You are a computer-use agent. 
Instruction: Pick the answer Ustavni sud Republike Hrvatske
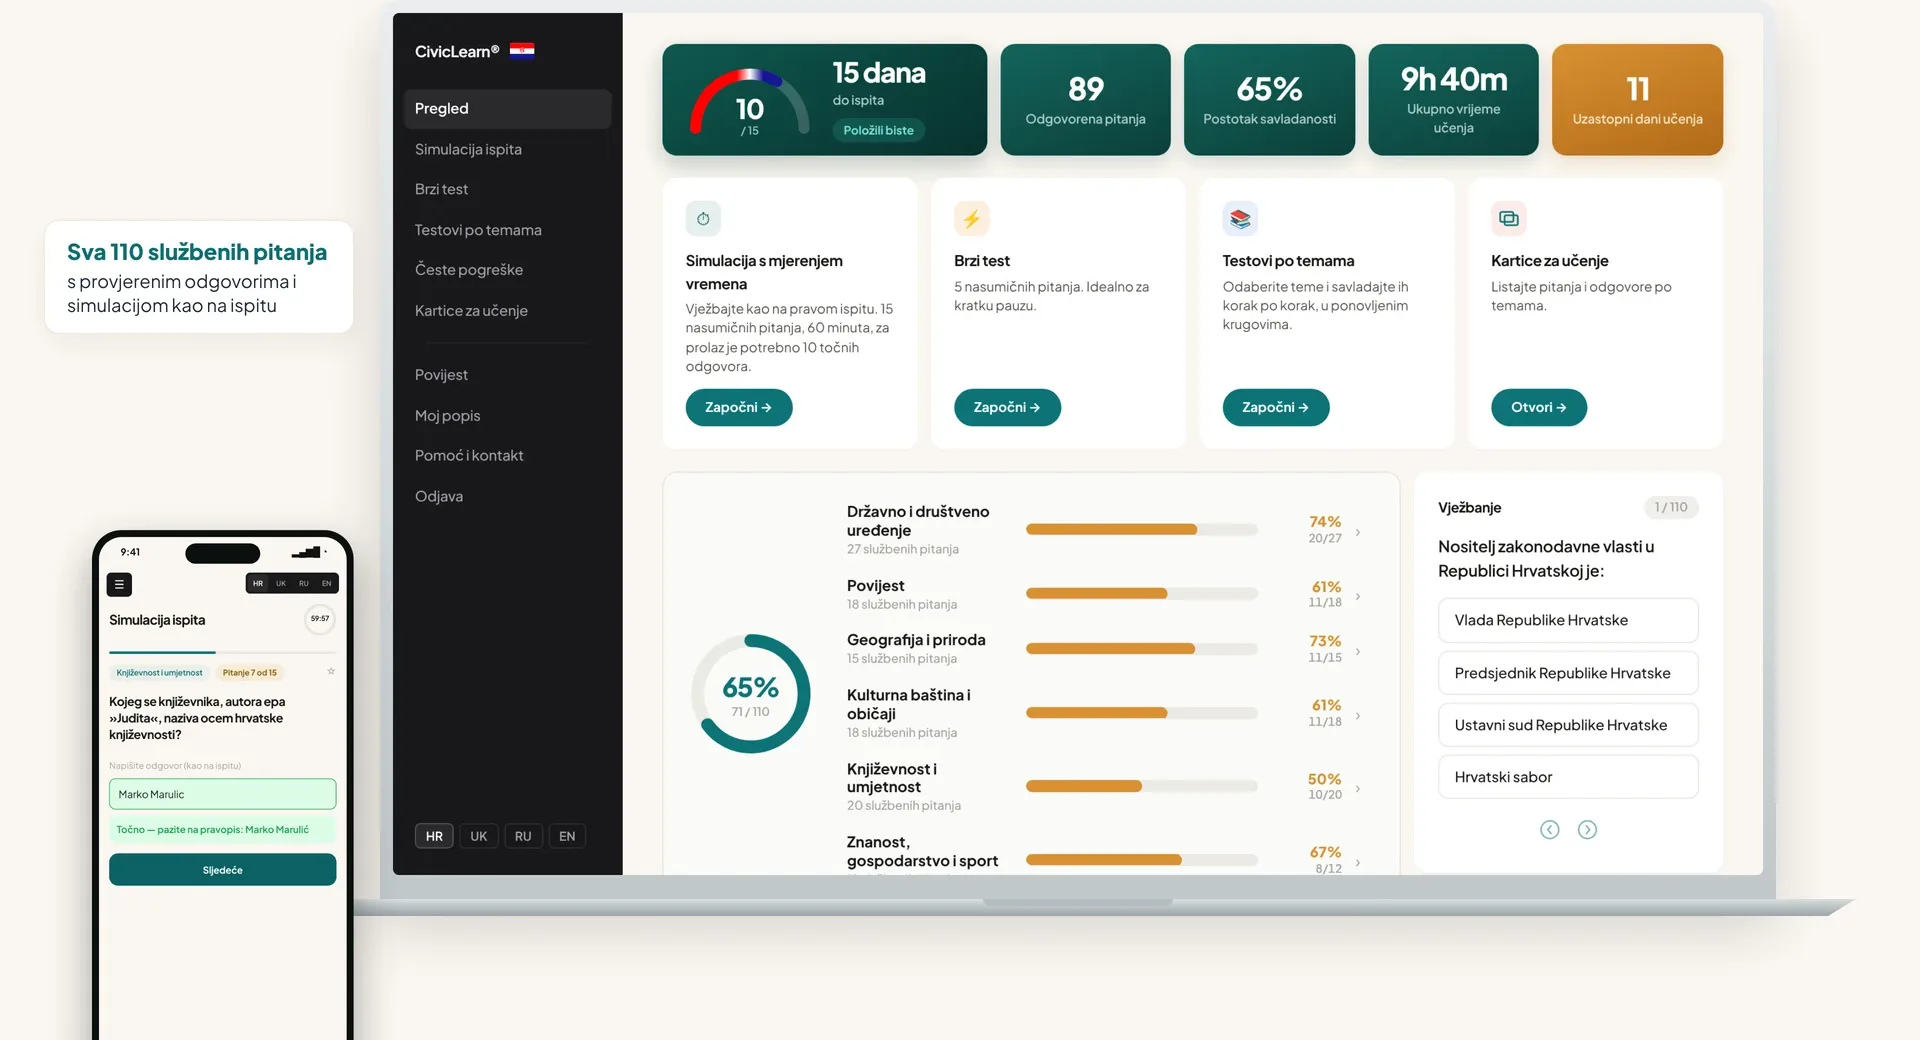click(1568, 725)
